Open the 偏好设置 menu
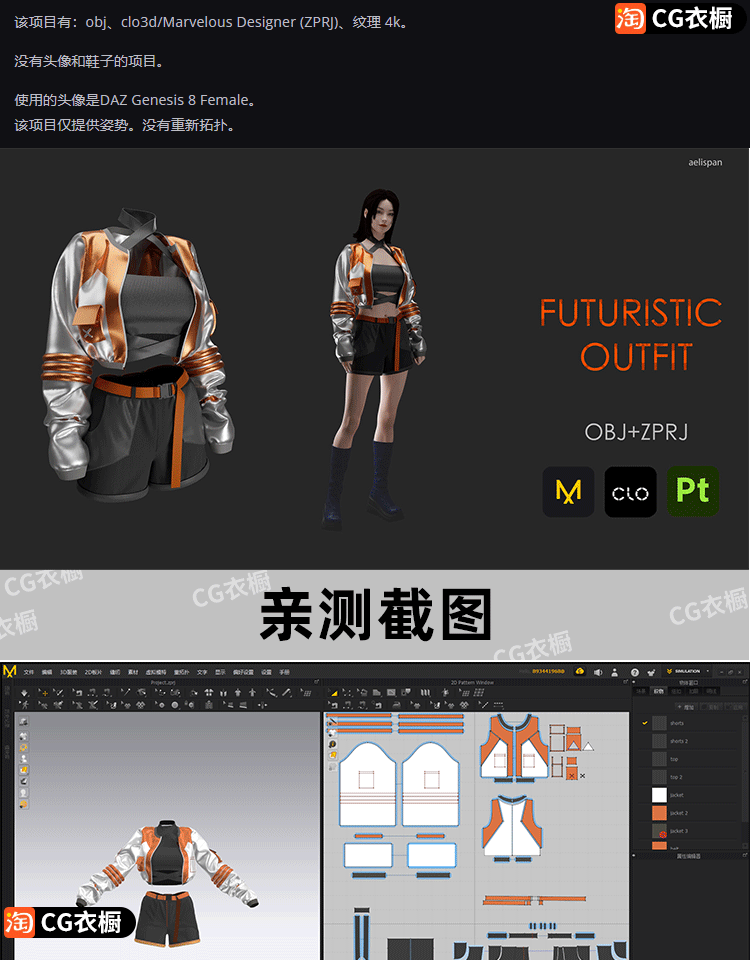750x960 pixels. tap(243, 672)
